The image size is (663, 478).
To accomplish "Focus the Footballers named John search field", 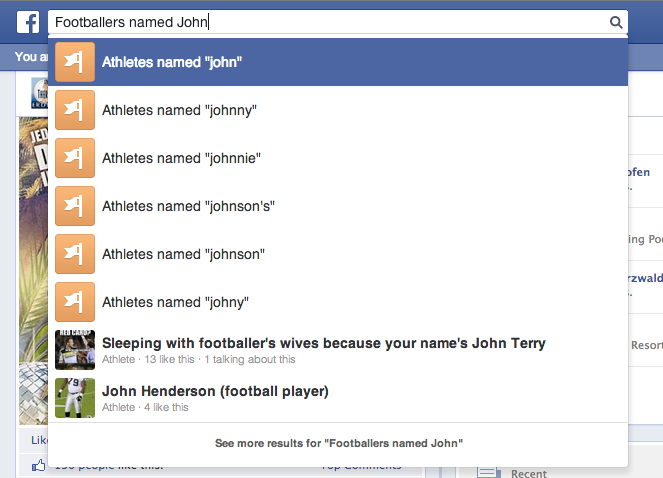I will 330,22.
